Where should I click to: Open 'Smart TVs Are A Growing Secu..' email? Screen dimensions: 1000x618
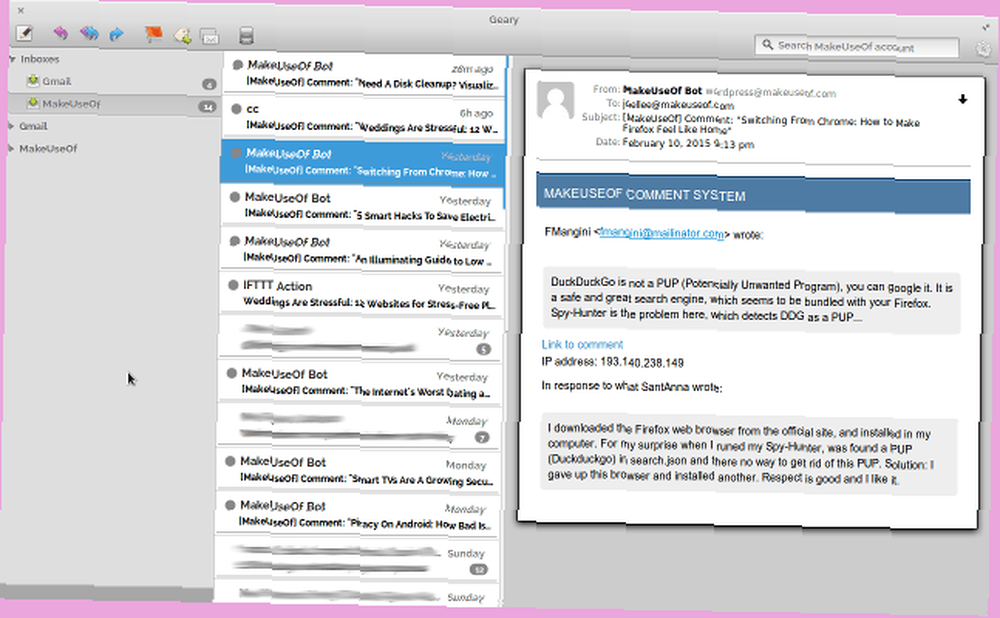358,470
